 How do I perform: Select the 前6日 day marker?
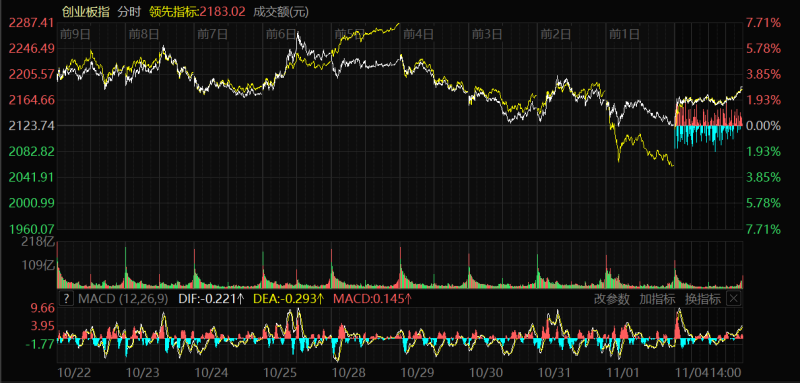click(281, 34)
